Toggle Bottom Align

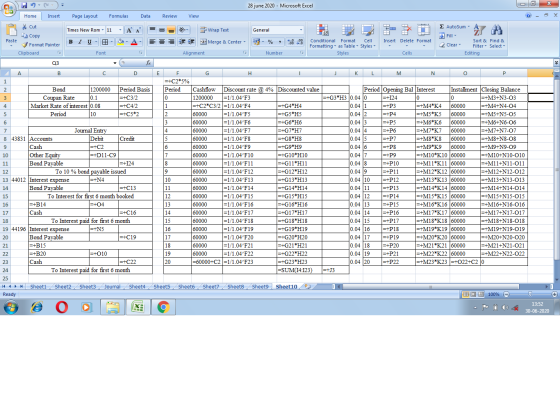click(171, 30)
